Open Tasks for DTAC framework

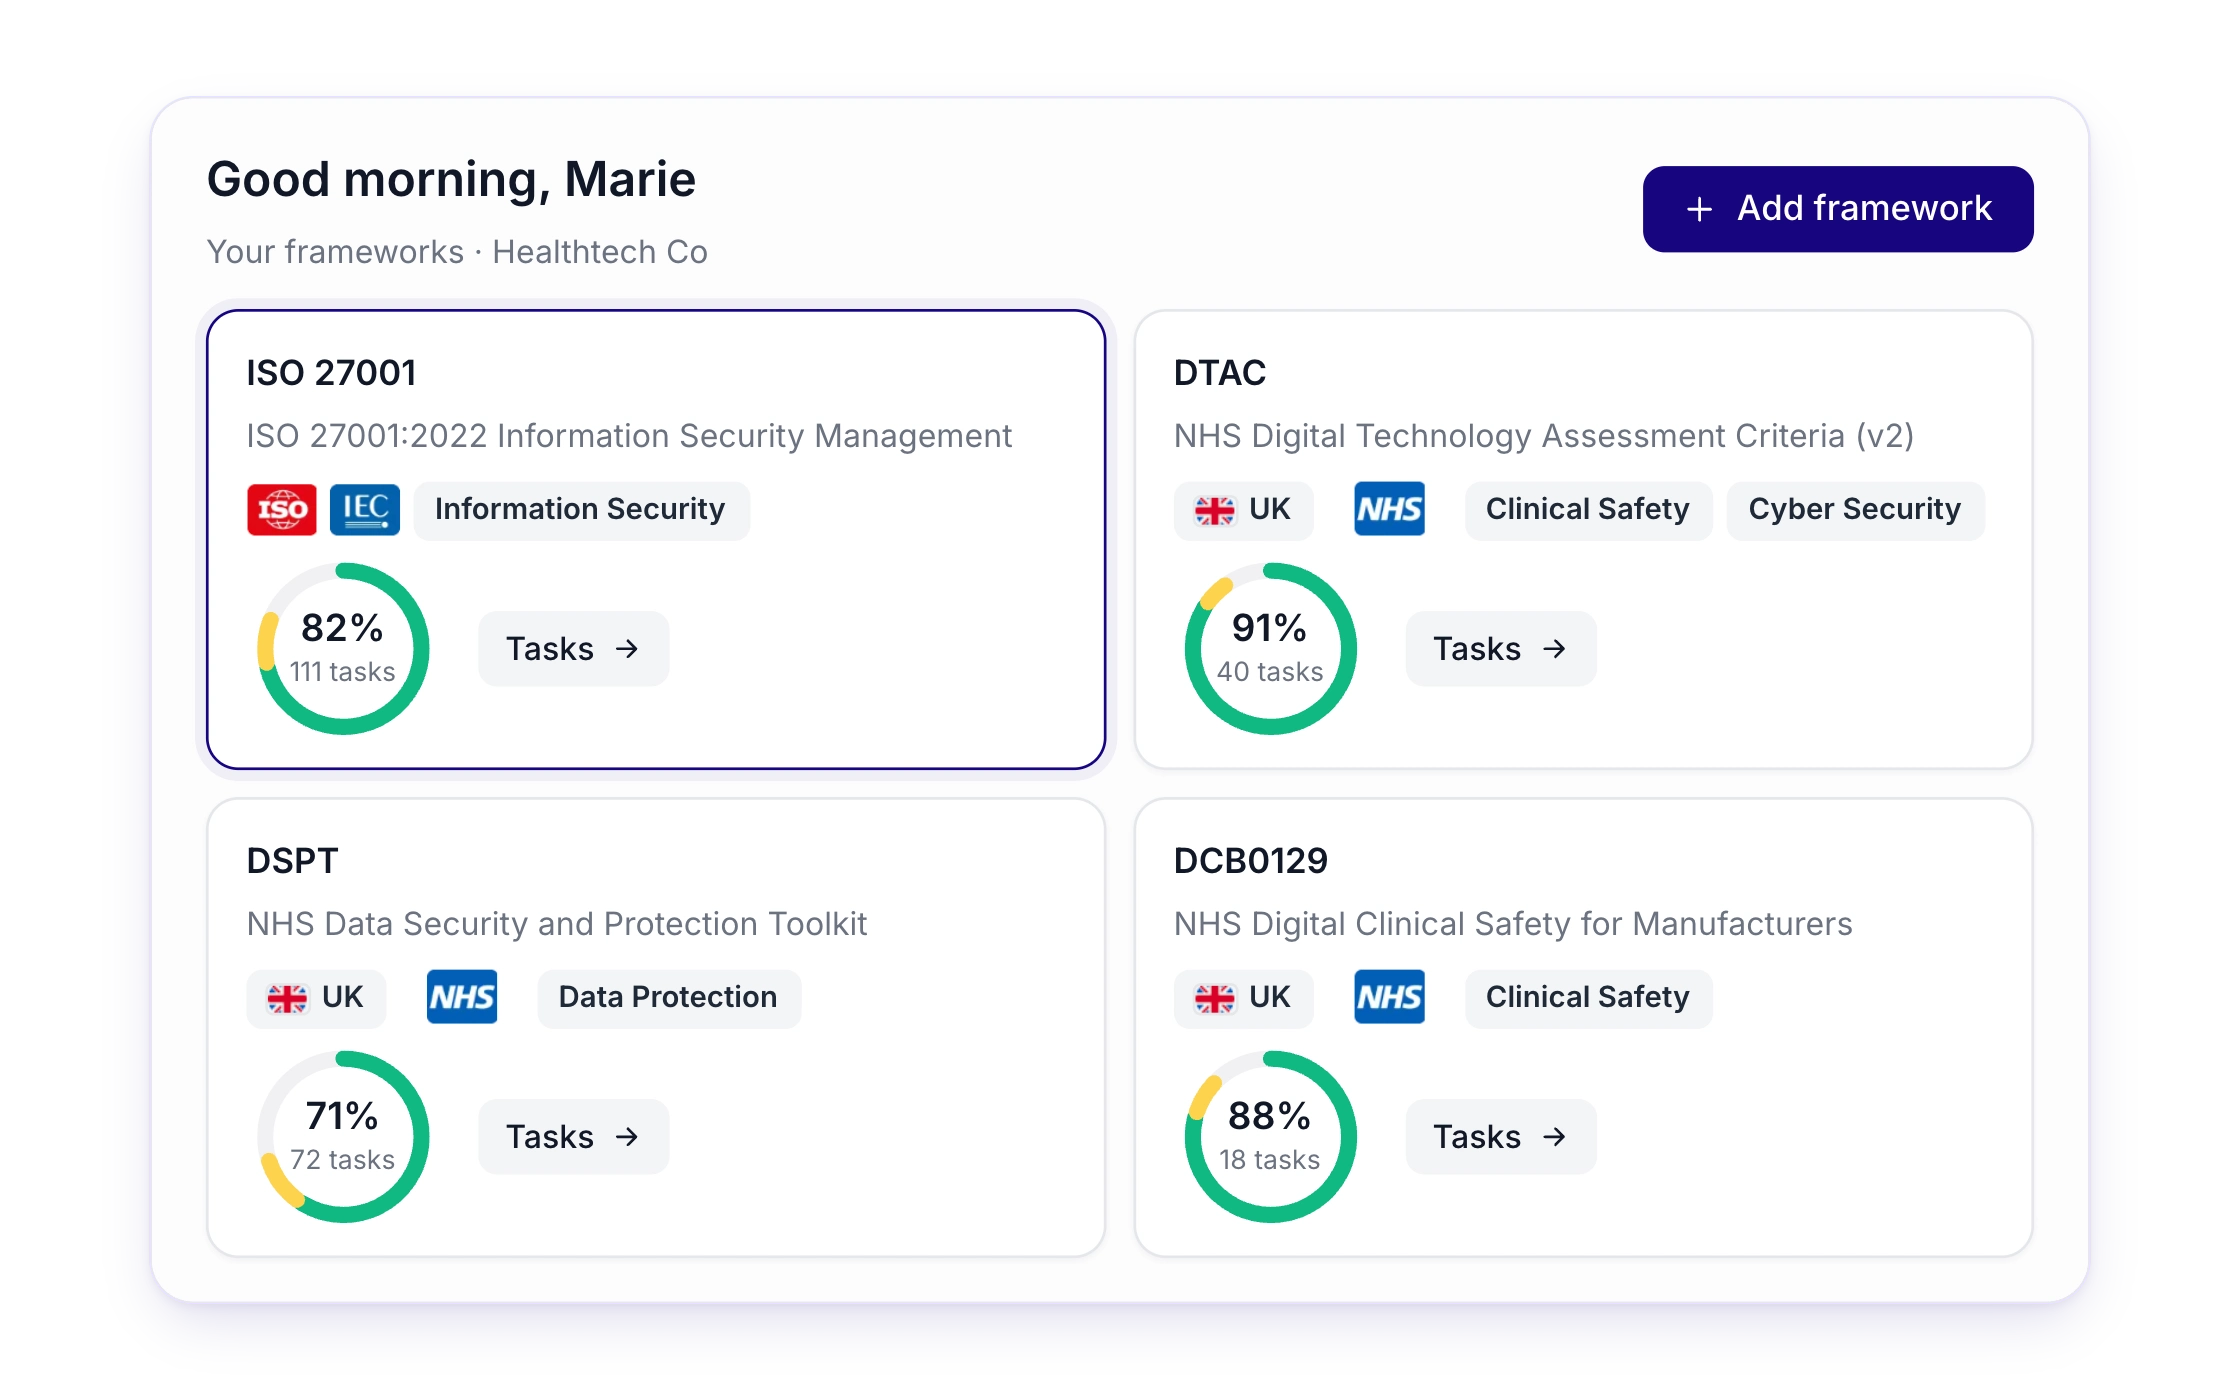pos(1500,649)
